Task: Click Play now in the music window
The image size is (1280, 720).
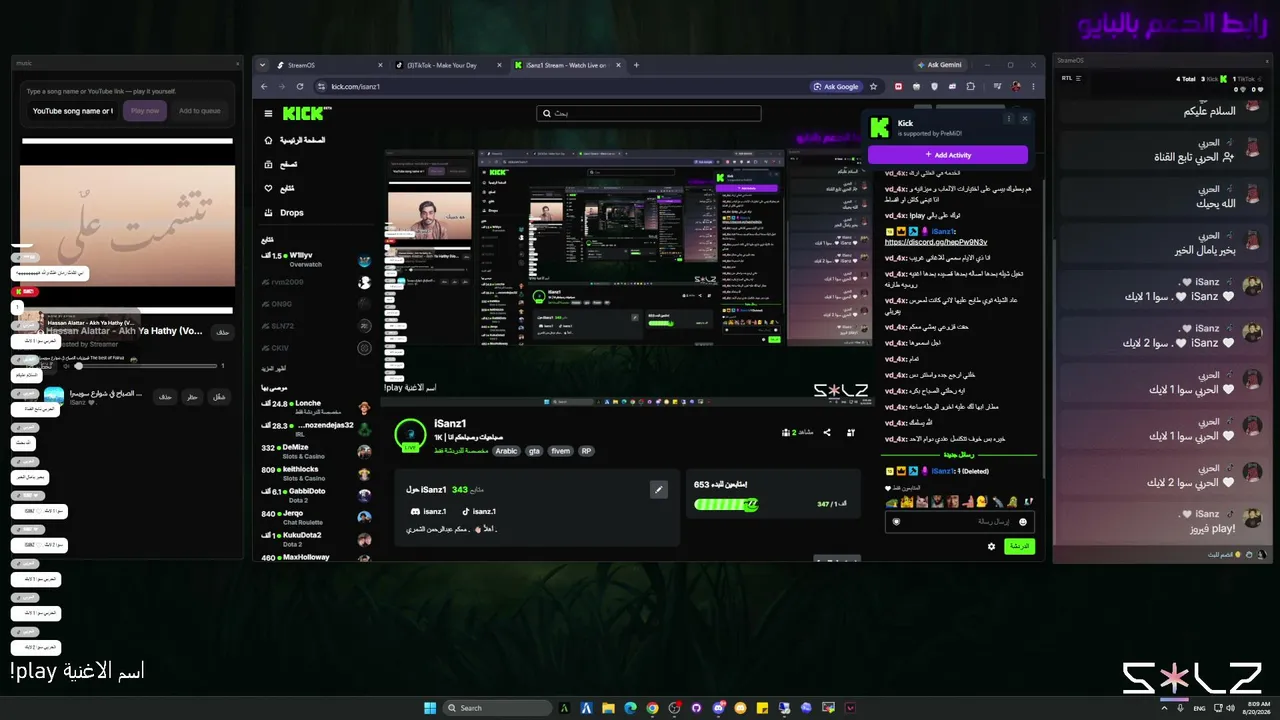Action: tap(145, 111)
